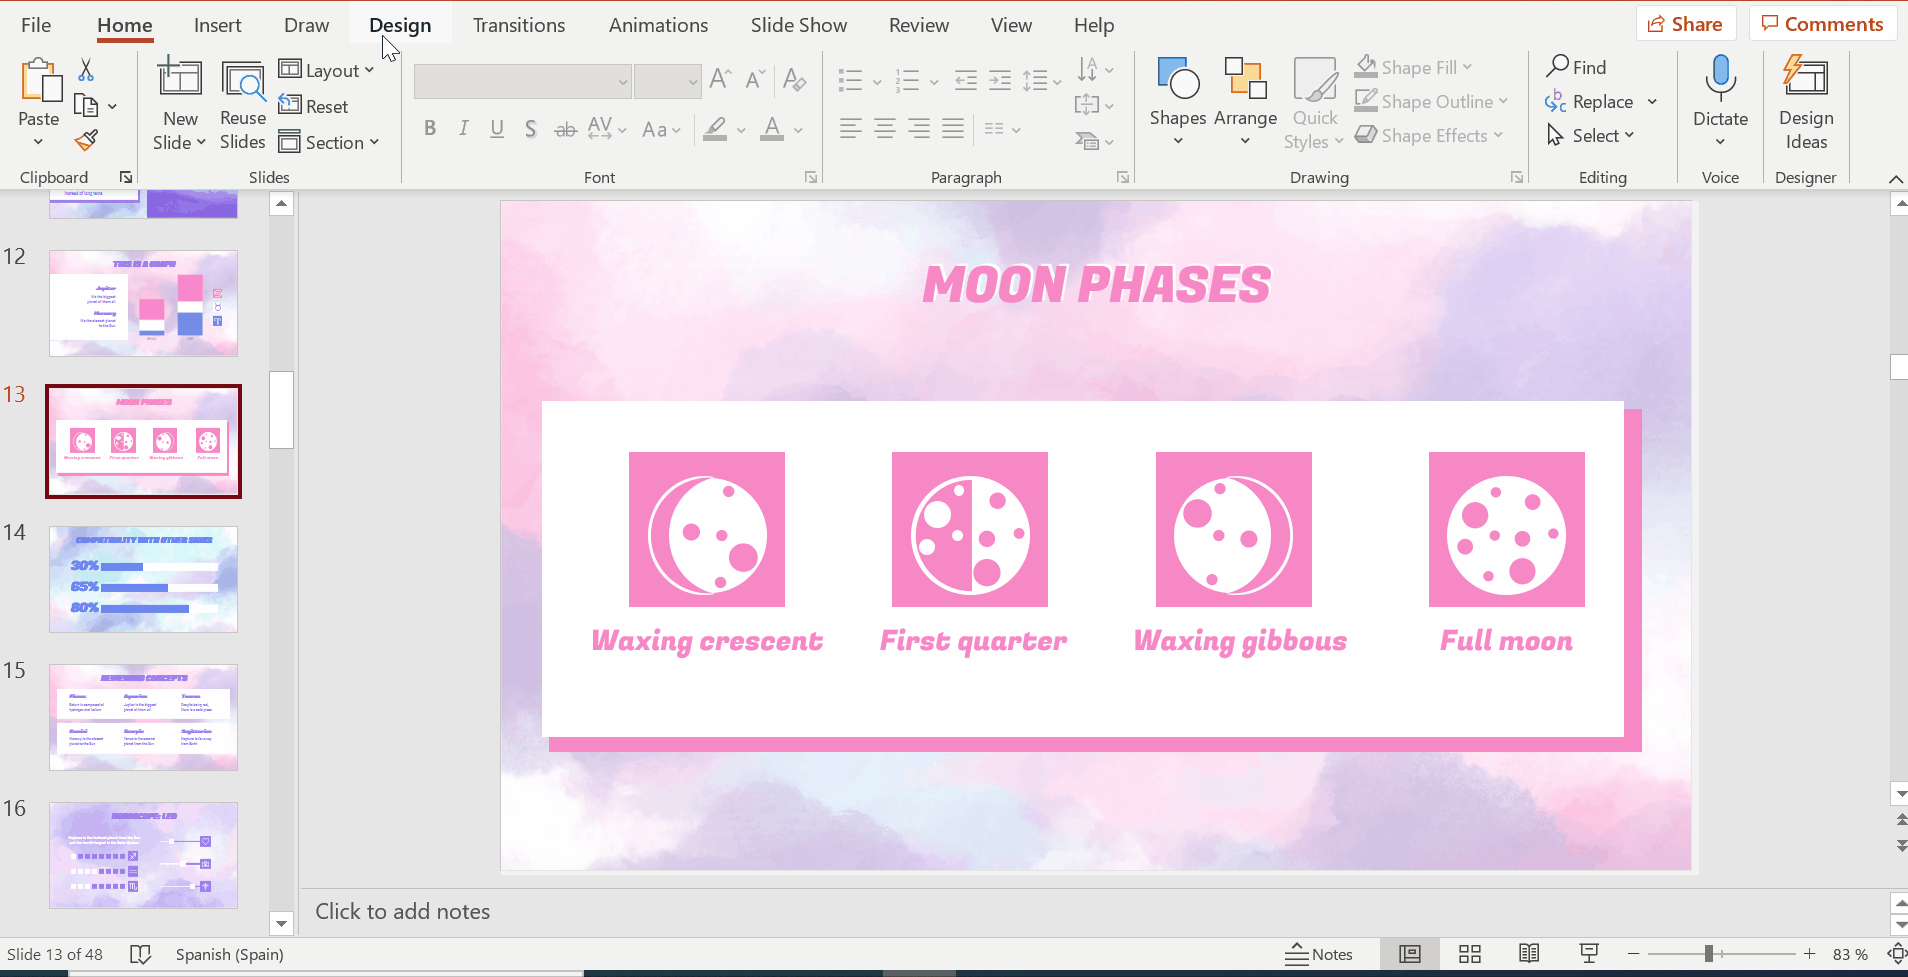Viewport: 1908px width, 977px height.
Task: Toggle the Notes pane in status bar
Action: pos(1319,954)
